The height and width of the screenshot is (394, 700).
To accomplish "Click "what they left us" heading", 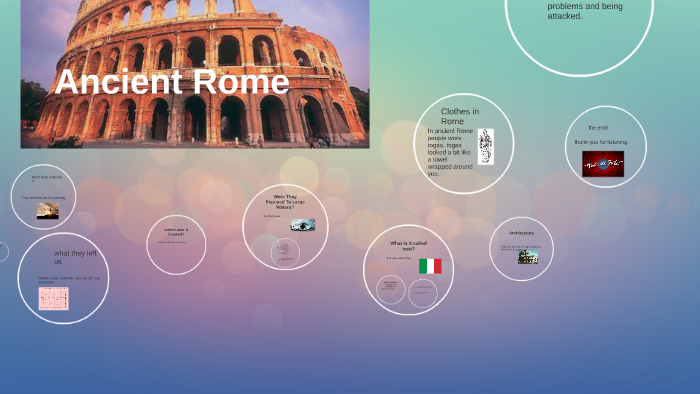I will pos(75,257).
